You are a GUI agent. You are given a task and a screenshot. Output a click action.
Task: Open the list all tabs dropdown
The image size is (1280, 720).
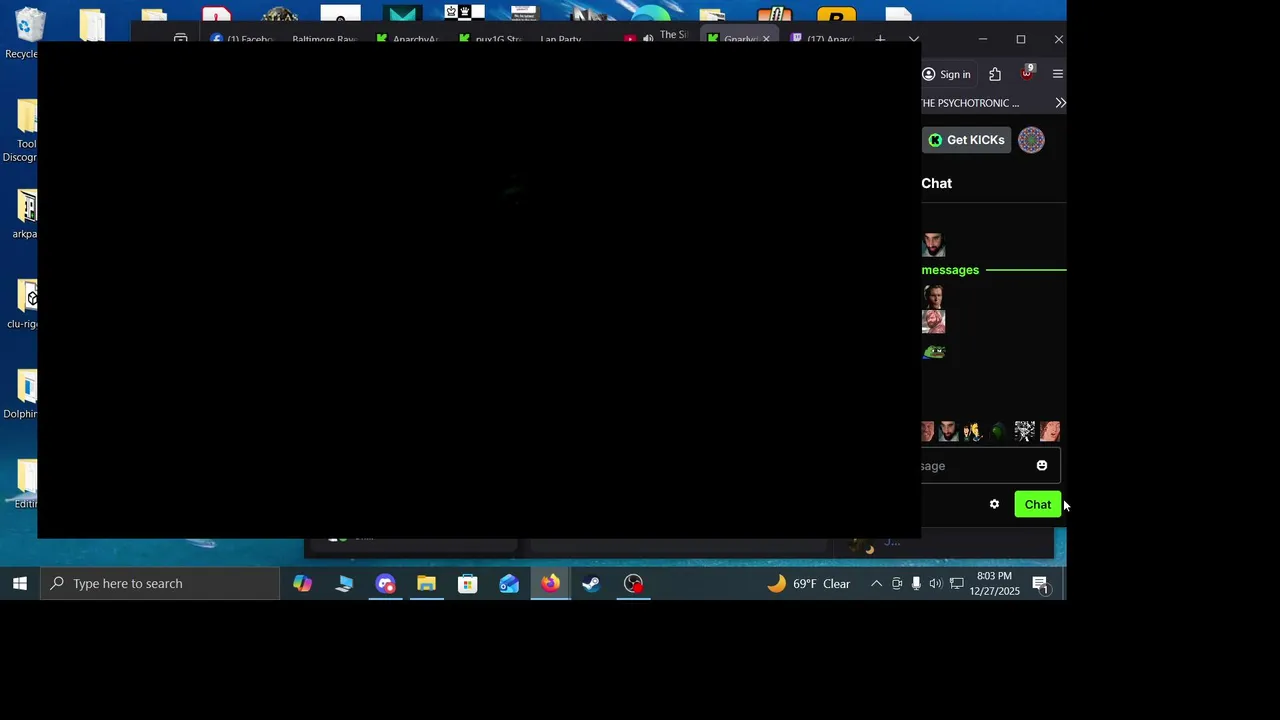(913, 39)
